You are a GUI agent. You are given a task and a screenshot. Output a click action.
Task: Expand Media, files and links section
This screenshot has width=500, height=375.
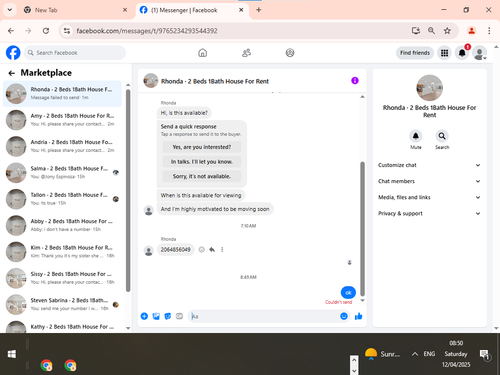coord(429,197)
